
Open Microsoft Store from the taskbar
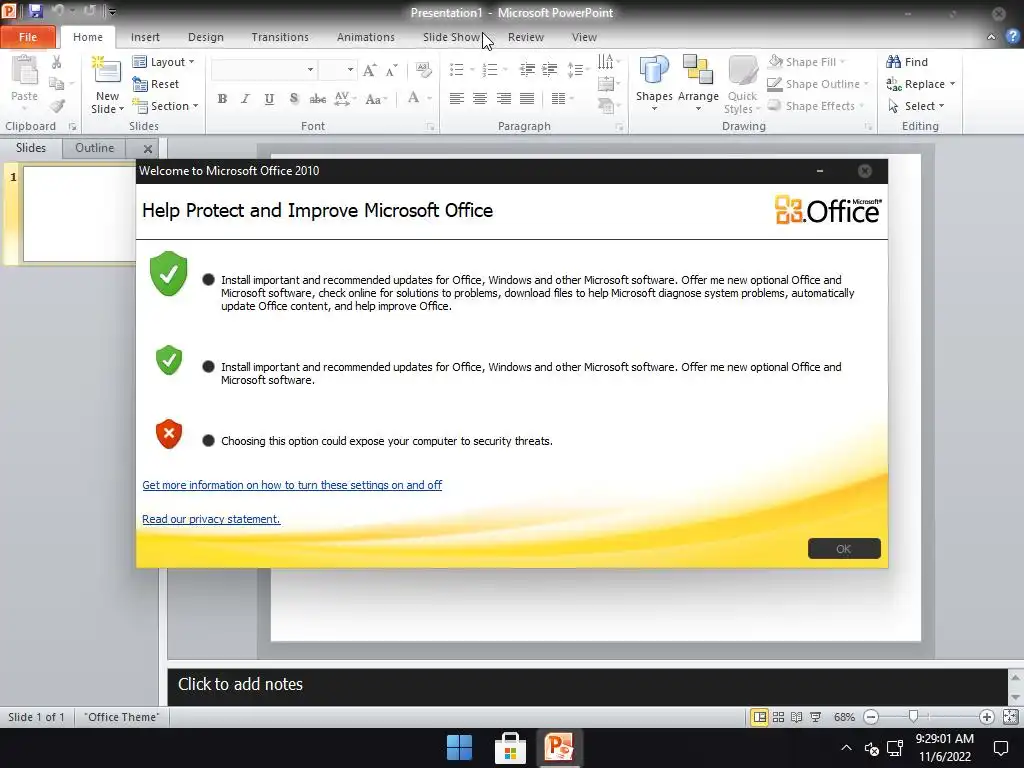pyautogui.click(x=510, y=748)
